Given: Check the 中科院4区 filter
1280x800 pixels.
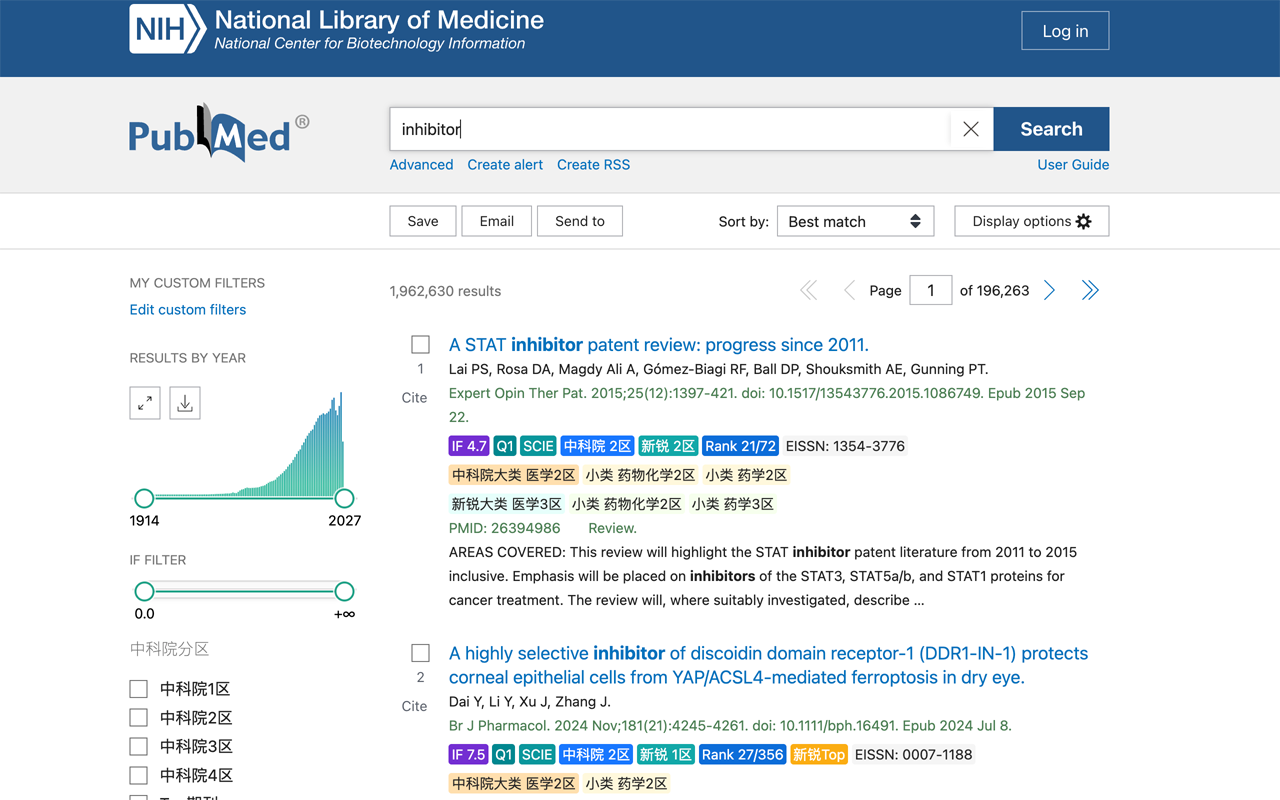Looking at the screenshot, I should [x=139, y=776].
